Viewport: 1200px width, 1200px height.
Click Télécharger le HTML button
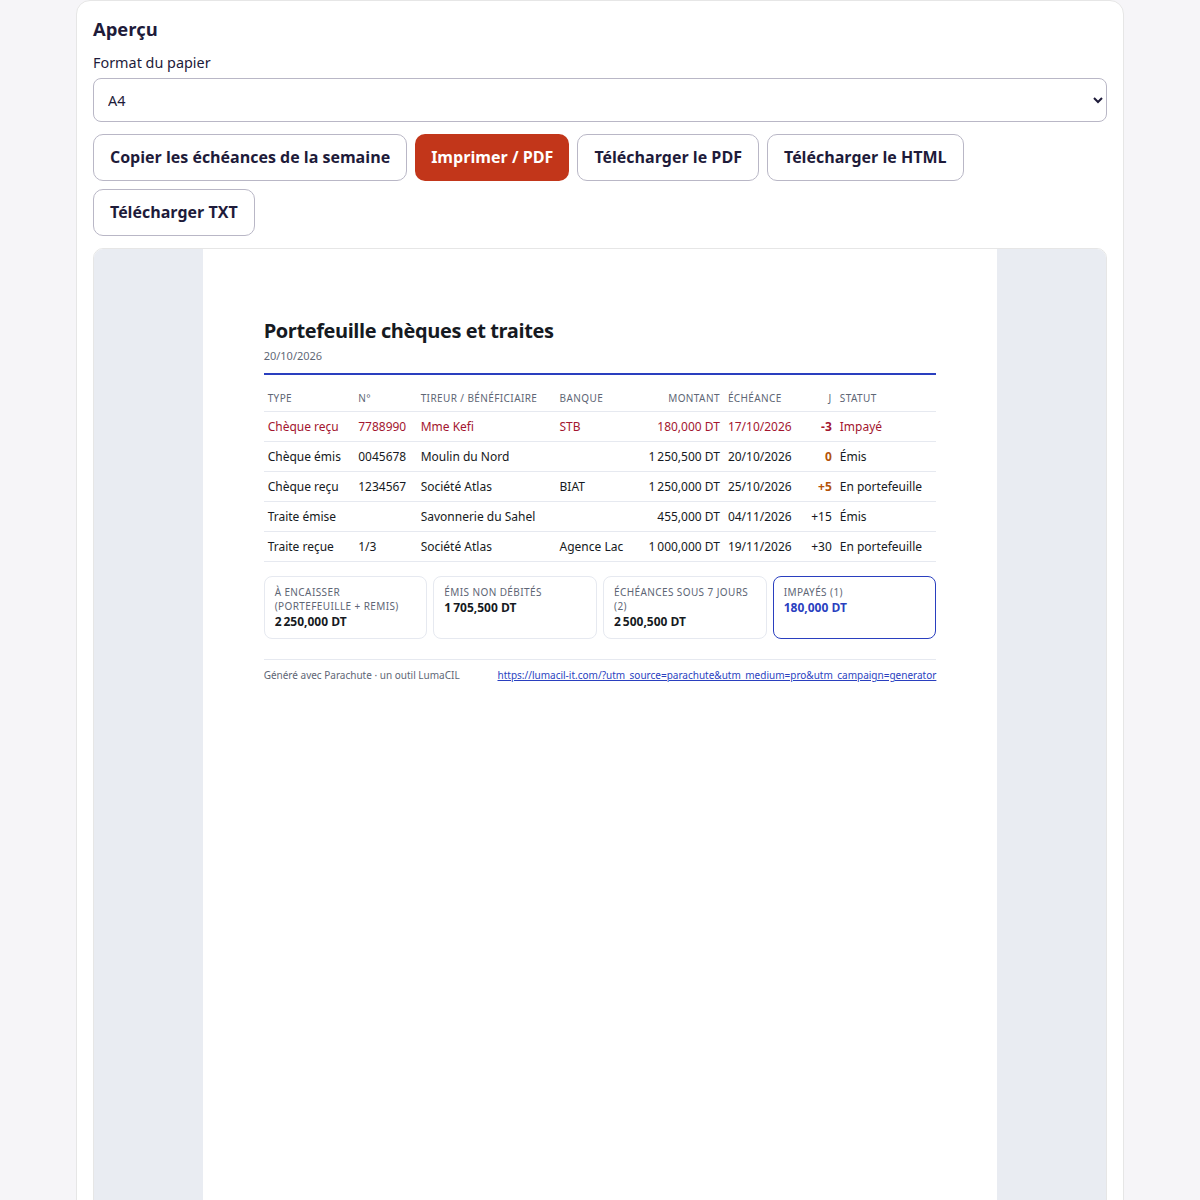coord(865,157)
